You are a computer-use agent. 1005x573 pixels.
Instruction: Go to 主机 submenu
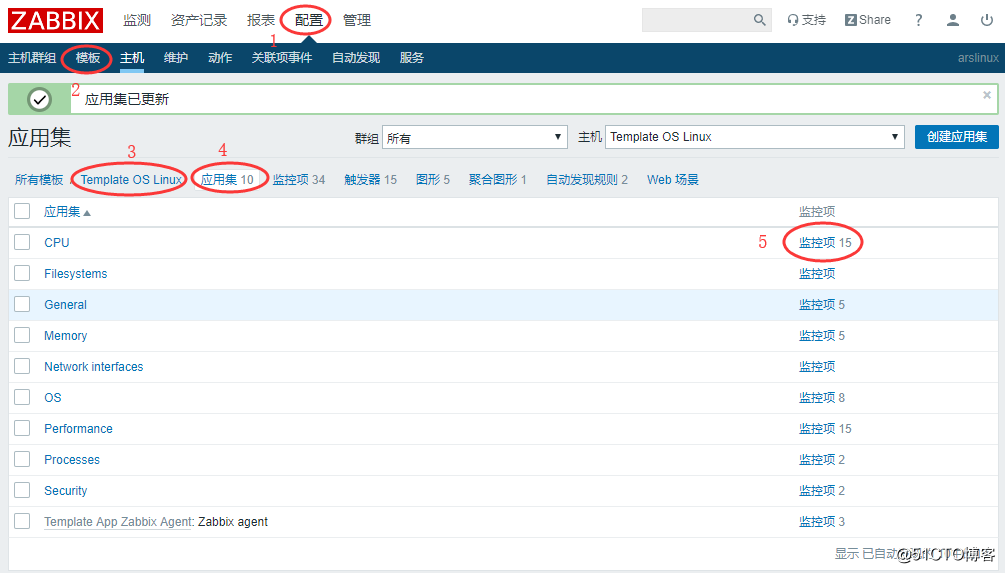tap(132, 58)
